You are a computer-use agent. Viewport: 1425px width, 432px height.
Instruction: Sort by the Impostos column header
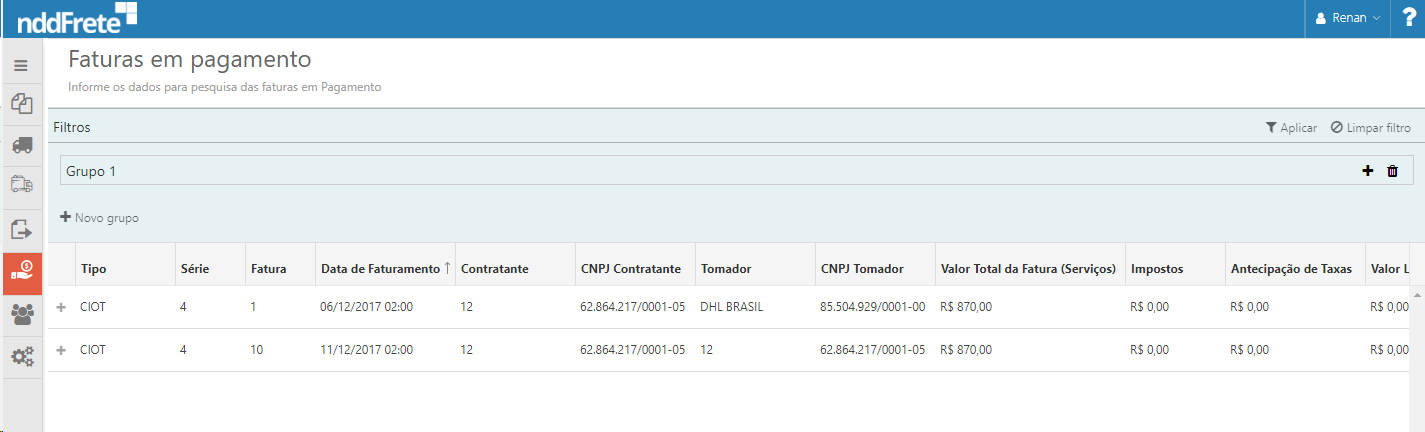(x=1157, y=269)
